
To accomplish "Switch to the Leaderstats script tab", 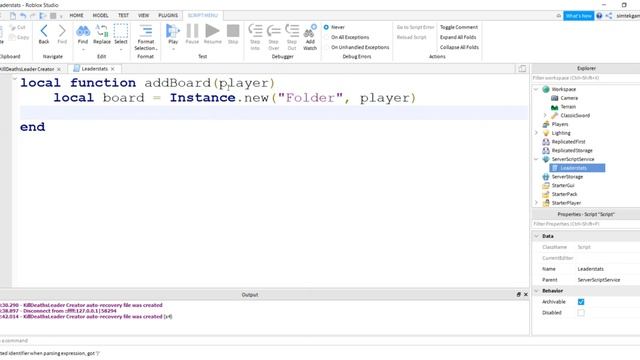I will click(x=94, y=69).
